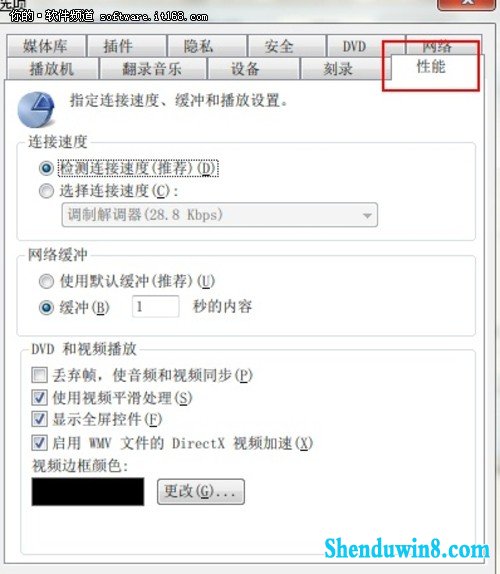Click the black video border color swatch
Screen dimensions: 500x574
[x=88, y=492]
